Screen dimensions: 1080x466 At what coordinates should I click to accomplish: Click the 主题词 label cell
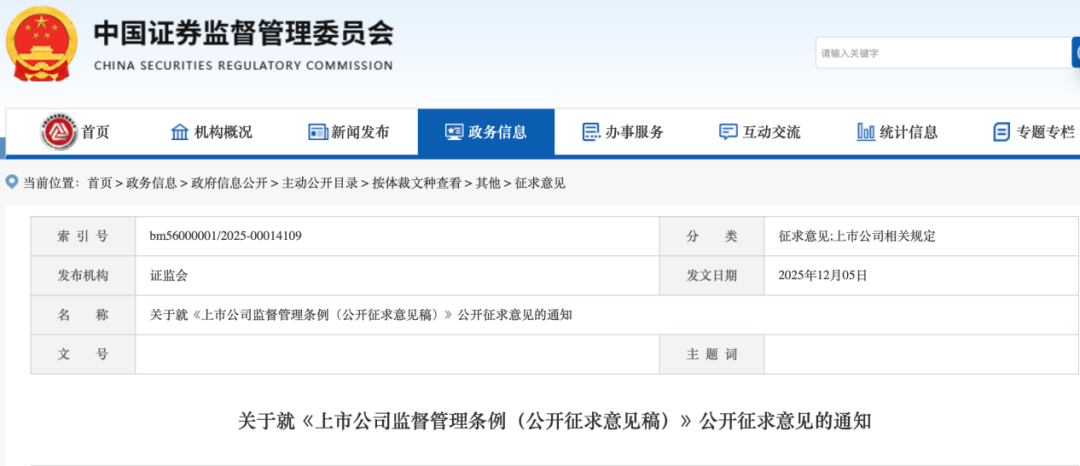[712, 354]
